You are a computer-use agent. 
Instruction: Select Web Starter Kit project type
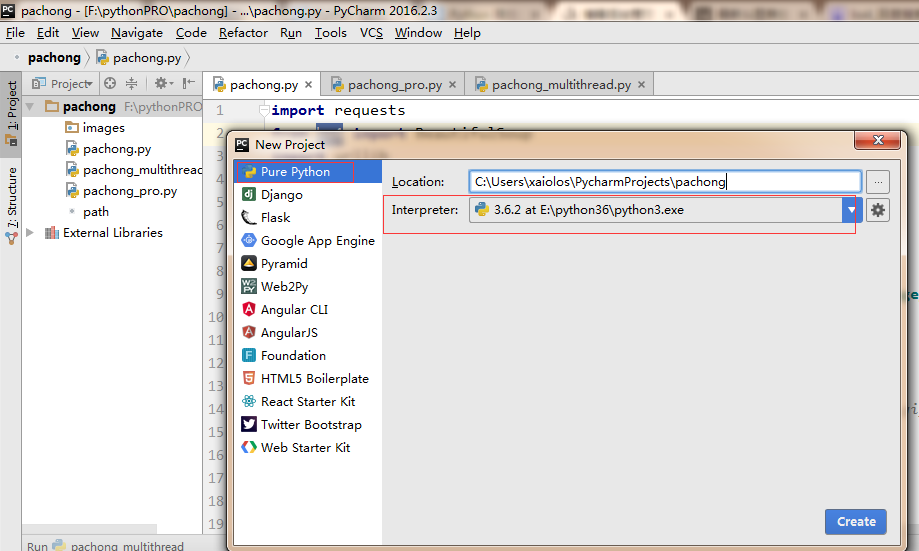pyautogui.click(x=308, y=448)
